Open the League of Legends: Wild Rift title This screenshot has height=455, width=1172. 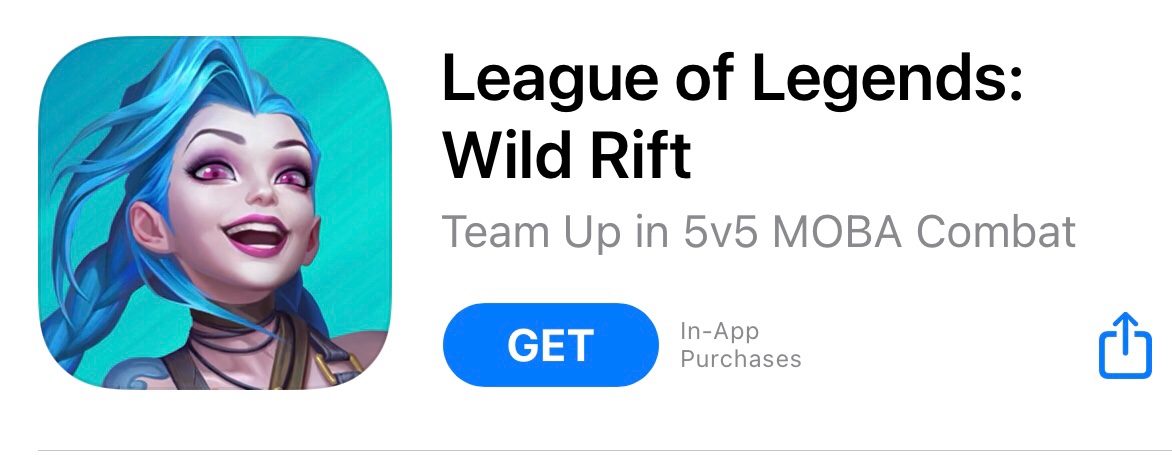point(731,117)
